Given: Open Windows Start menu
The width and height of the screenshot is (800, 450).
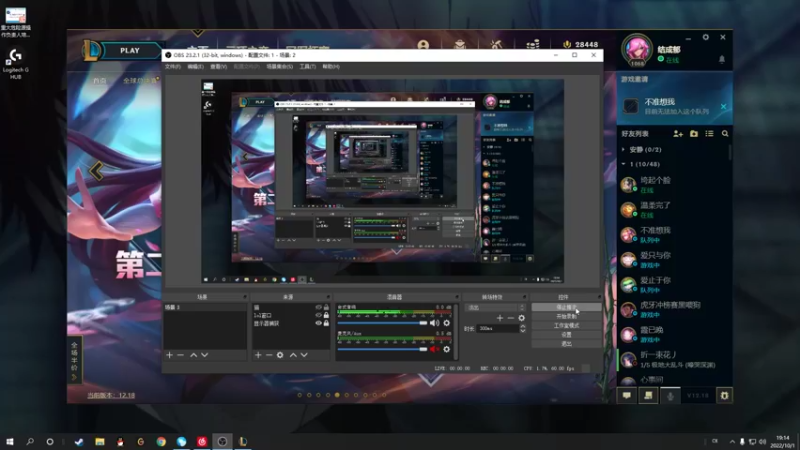Looking at the screenshot, I should click(x=10, y=442).
